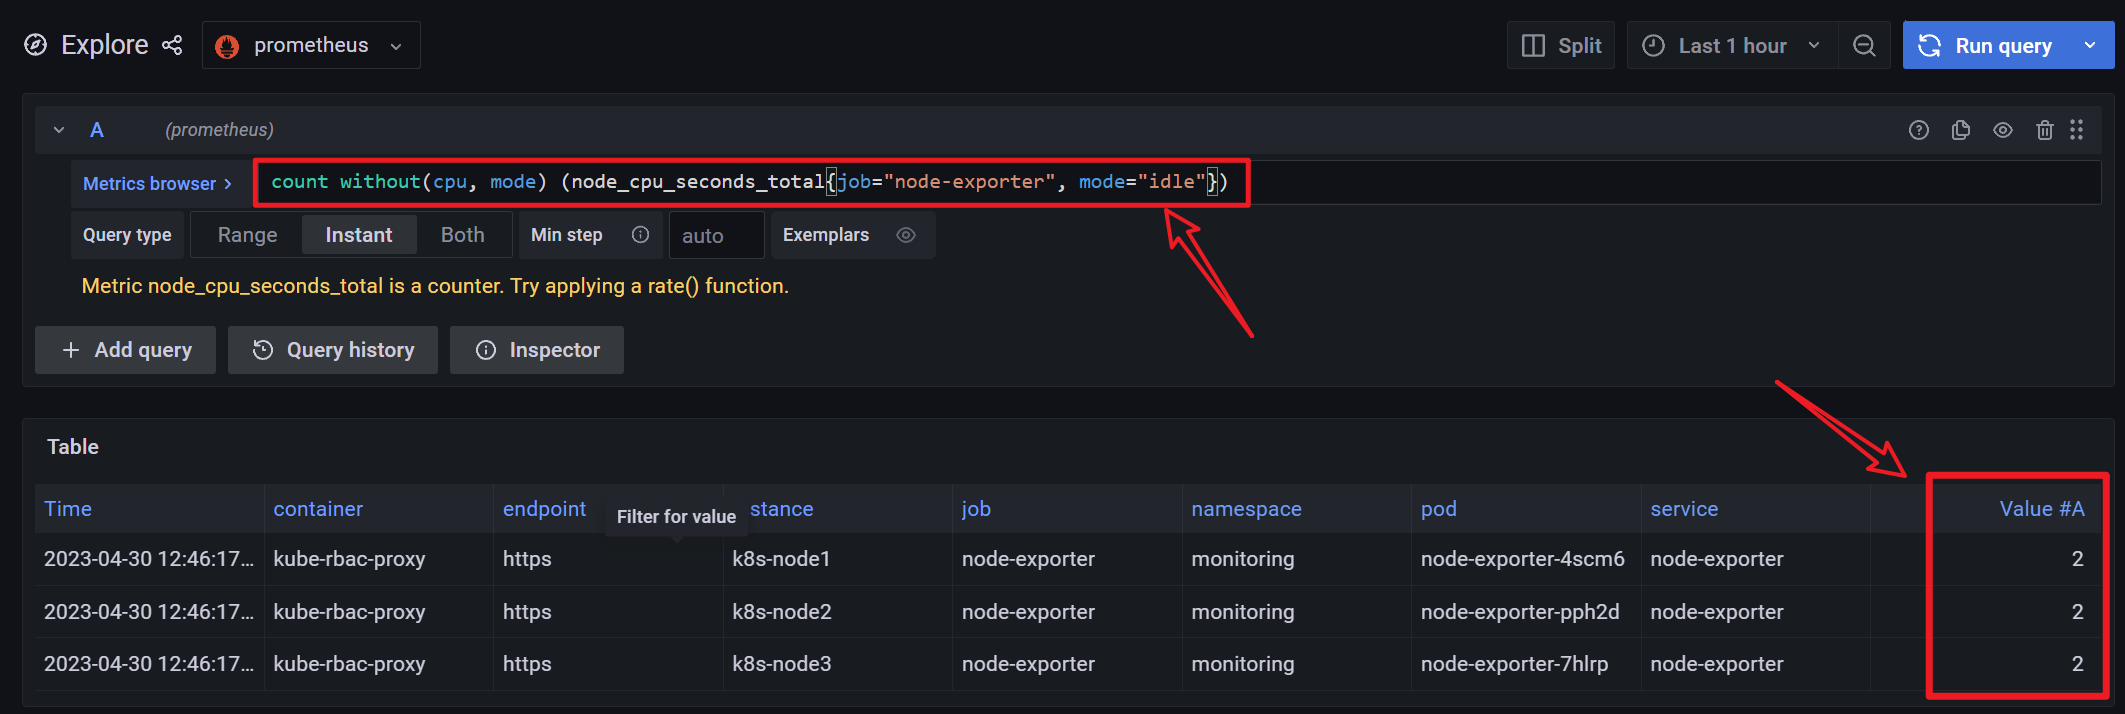Click the share icon next to Explore
Viewport: 2125px width, 714px height.
tap(172, 45)
